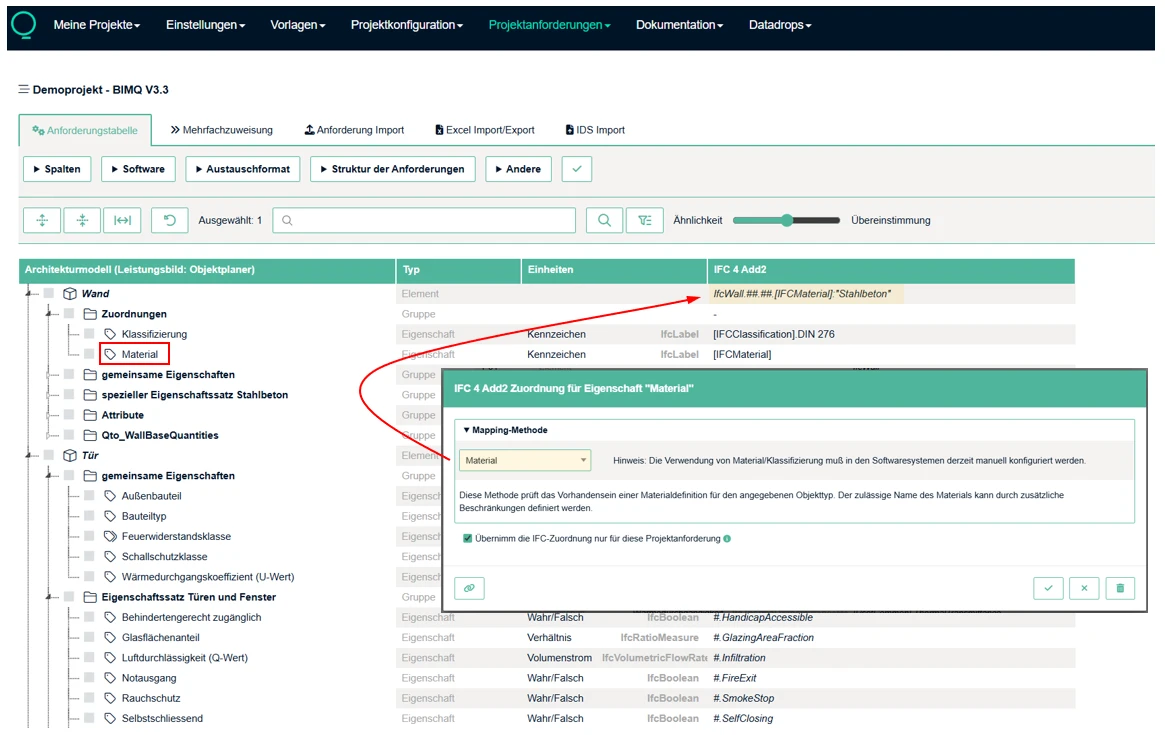Delete mapping with trash icon
Image resolution: width=1165 pixels, height=735 pixels.
tap(1120, 588)
